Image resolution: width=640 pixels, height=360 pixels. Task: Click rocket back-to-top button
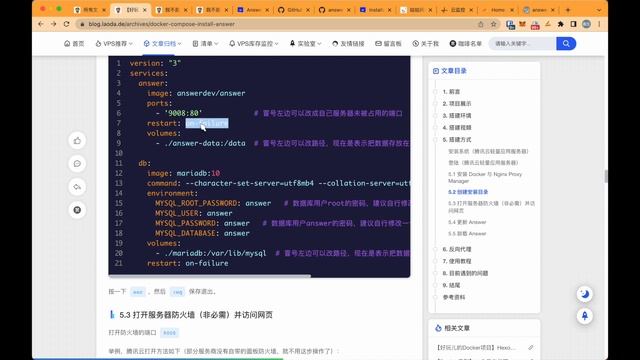pos(584,316)
